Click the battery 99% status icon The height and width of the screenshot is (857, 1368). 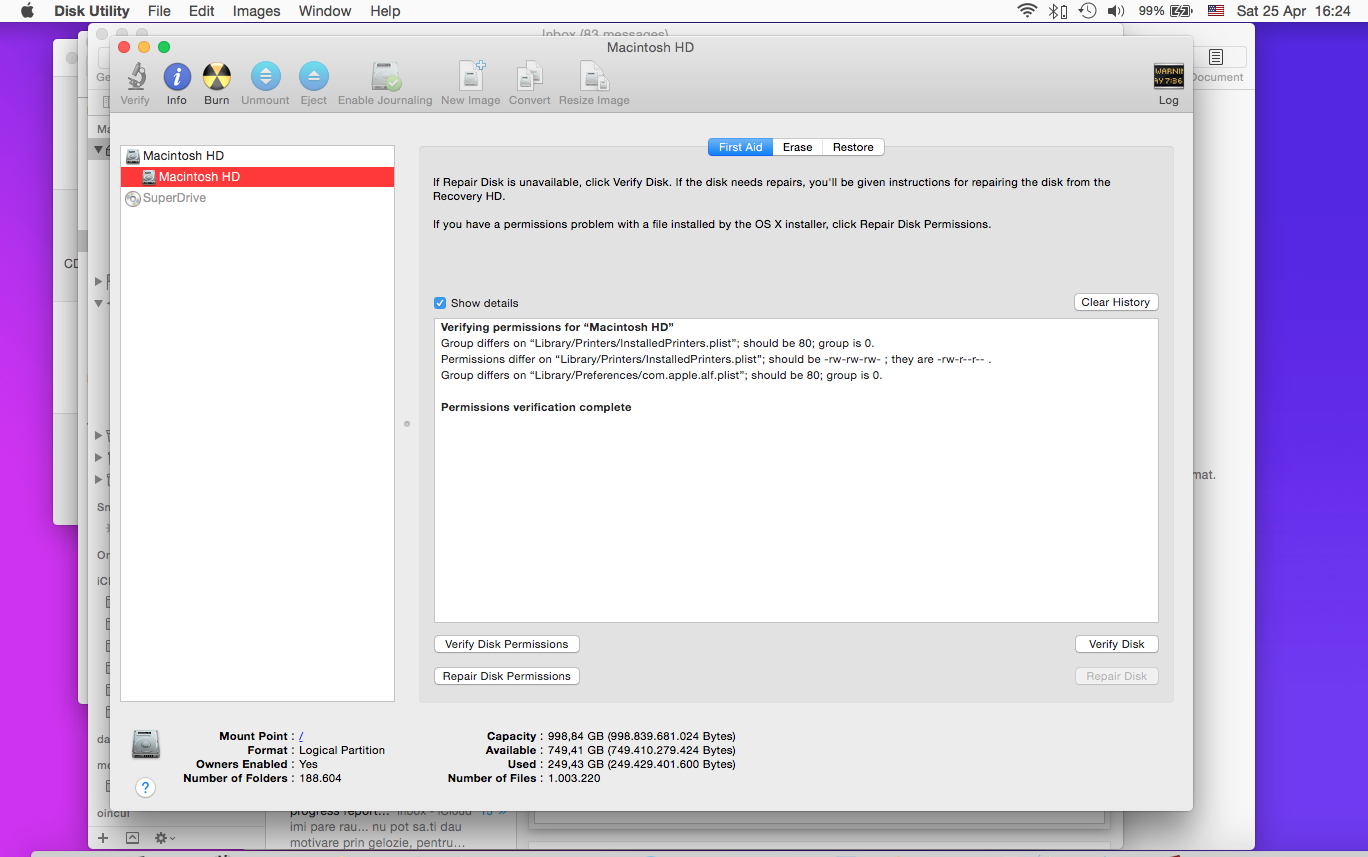(x=1165, y=11)
